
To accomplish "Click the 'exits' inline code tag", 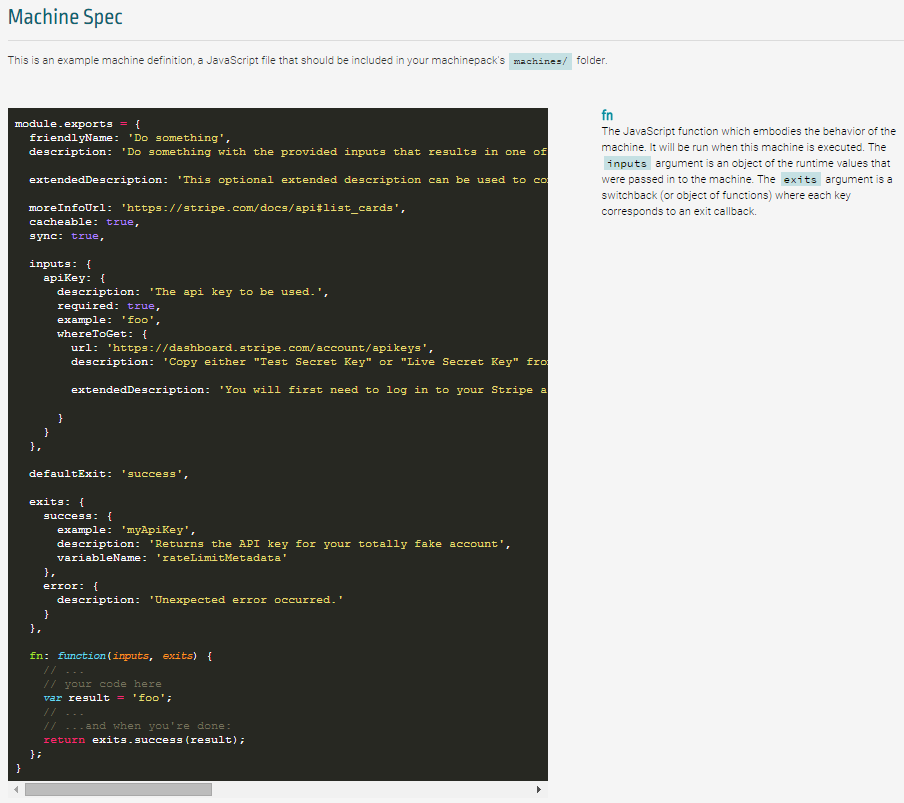I will pyautogui.click(x=800, y=180).
